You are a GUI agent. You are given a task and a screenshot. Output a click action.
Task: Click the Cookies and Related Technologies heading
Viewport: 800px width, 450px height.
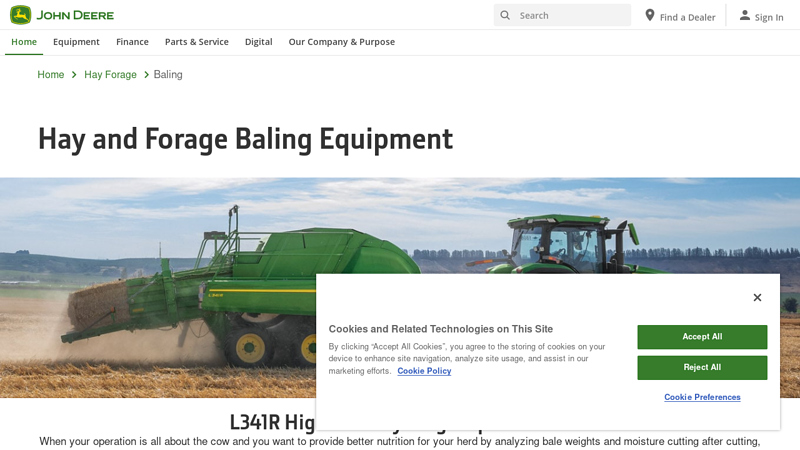point(440,329)
